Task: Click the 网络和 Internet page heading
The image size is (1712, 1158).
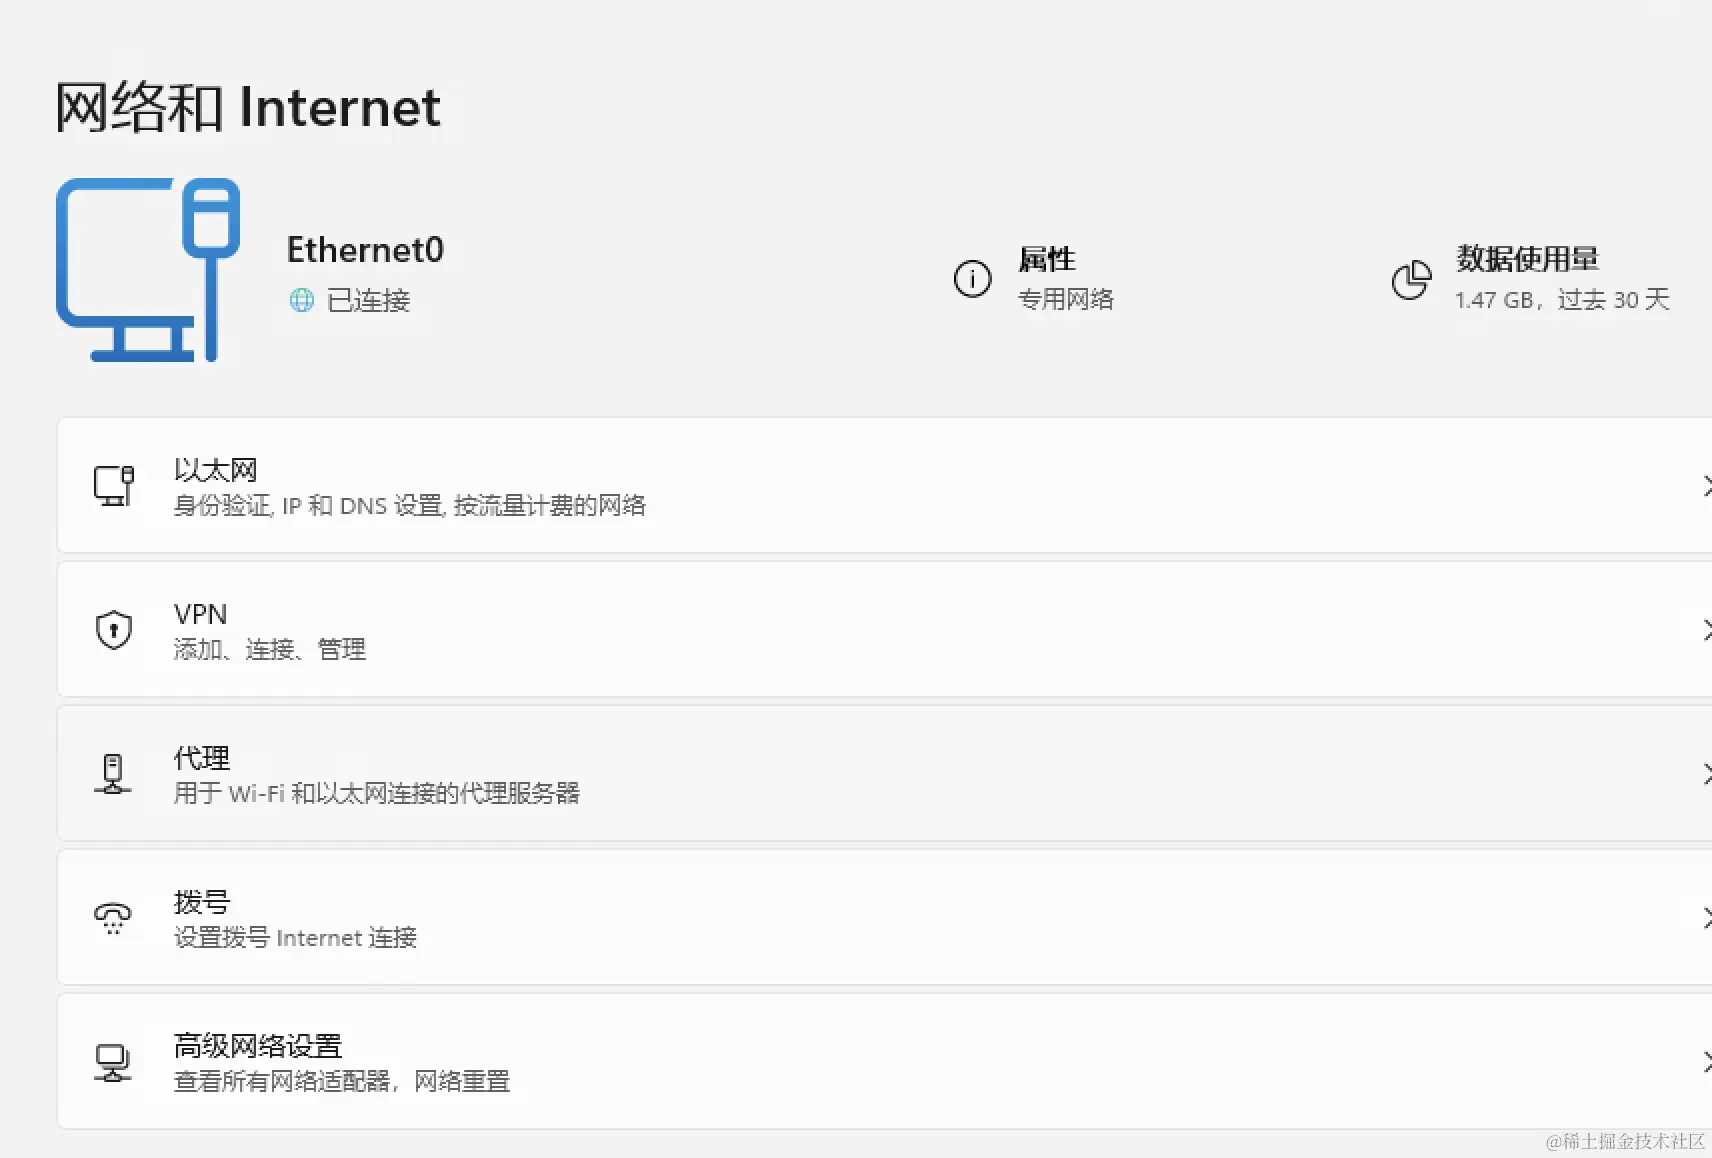Action: pos(248,107)
